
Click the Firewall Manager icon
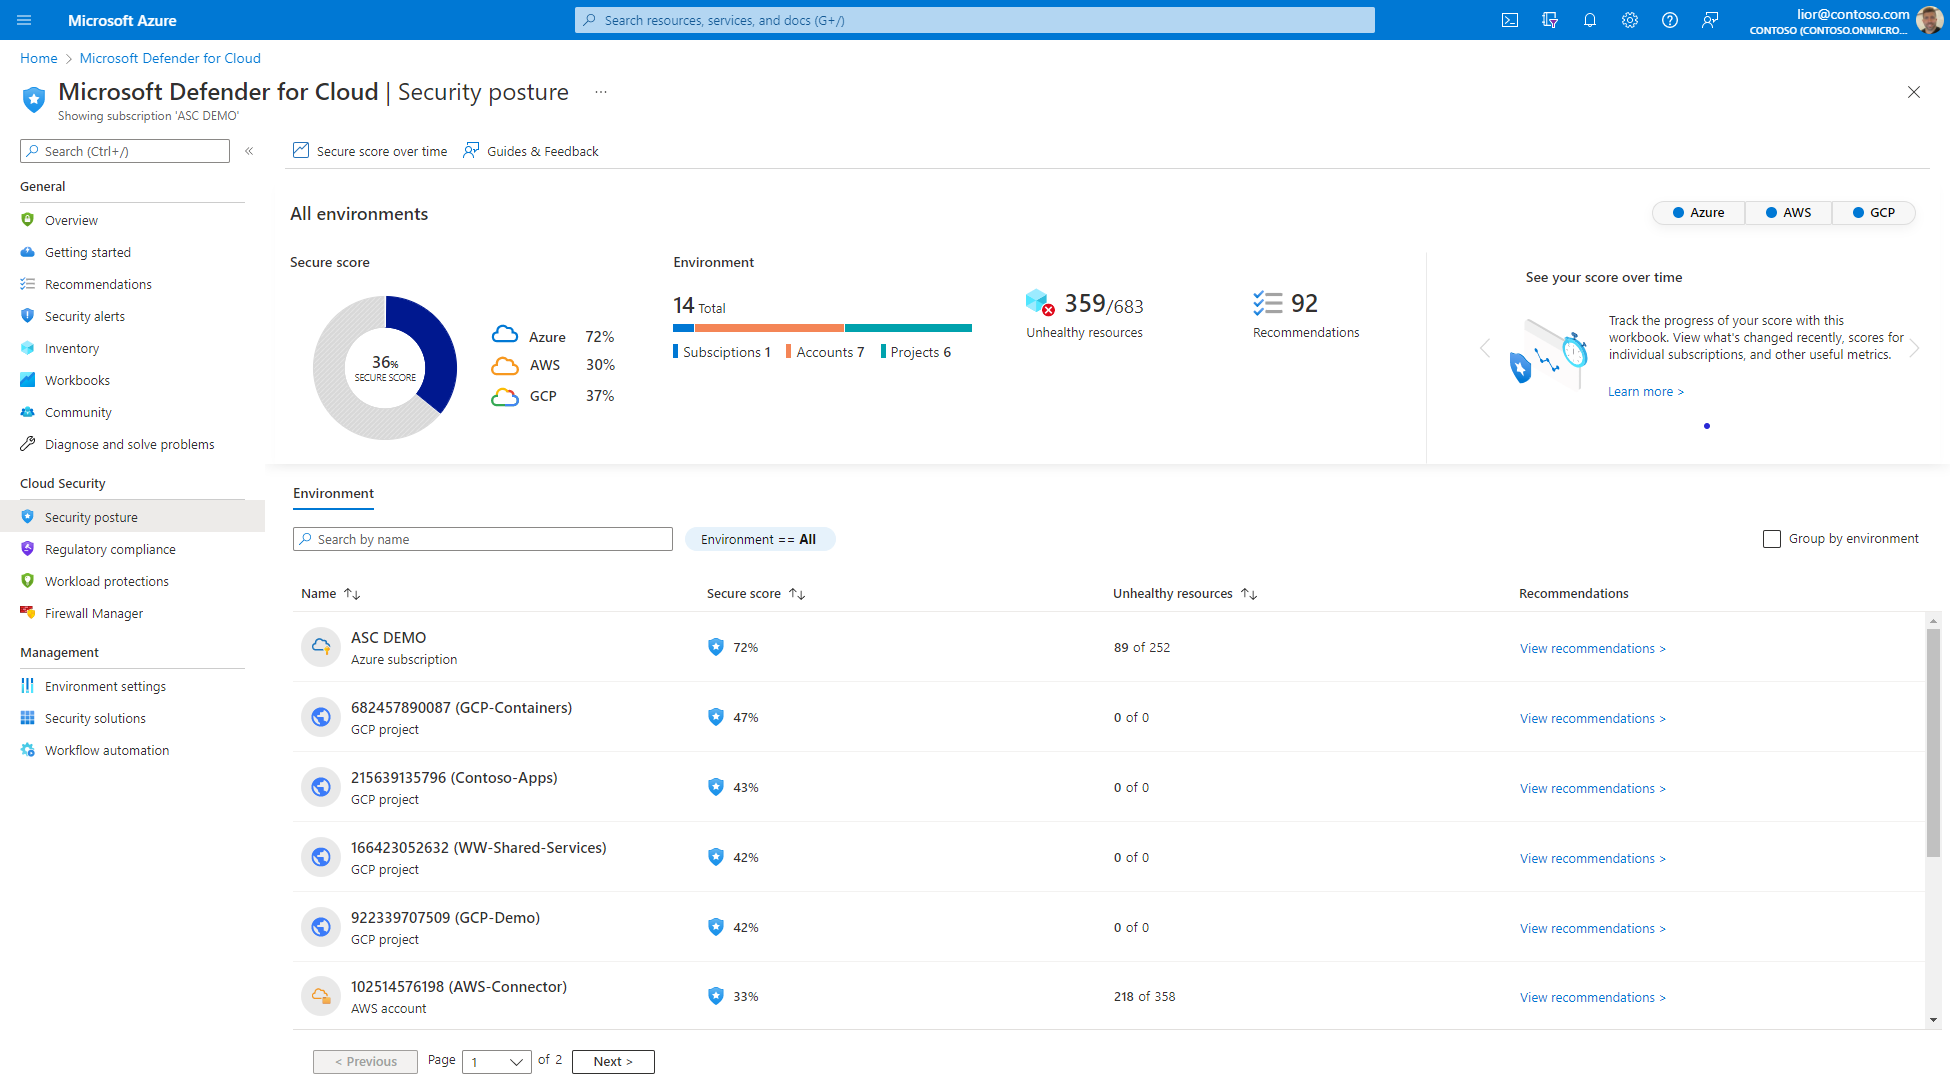(28, 613)
